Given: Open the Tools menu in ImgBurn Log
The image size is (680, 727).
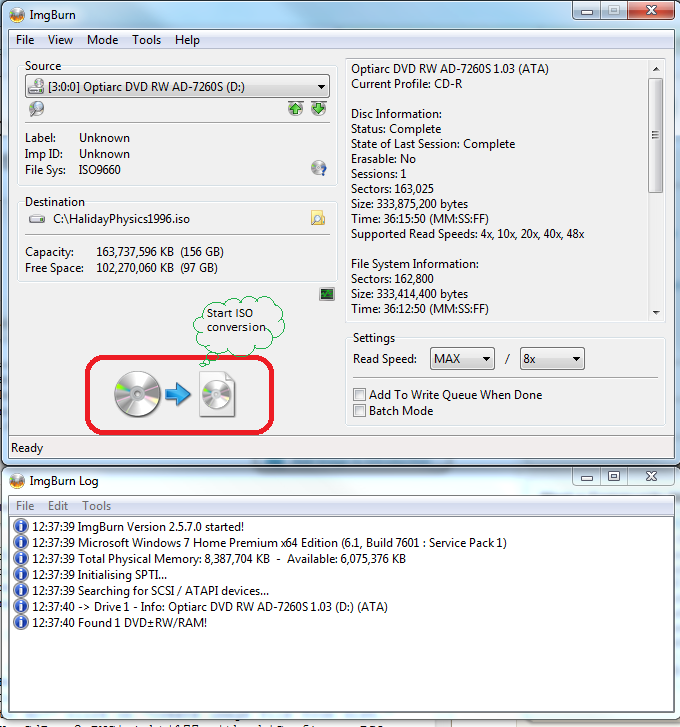Looking at the screenshot, I should pos(96,505).
